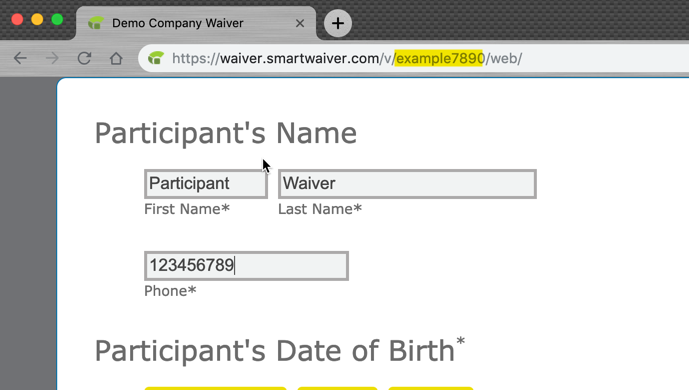
Task: Open the middle yellow date of birth dropdown
Action: point(337,388)
